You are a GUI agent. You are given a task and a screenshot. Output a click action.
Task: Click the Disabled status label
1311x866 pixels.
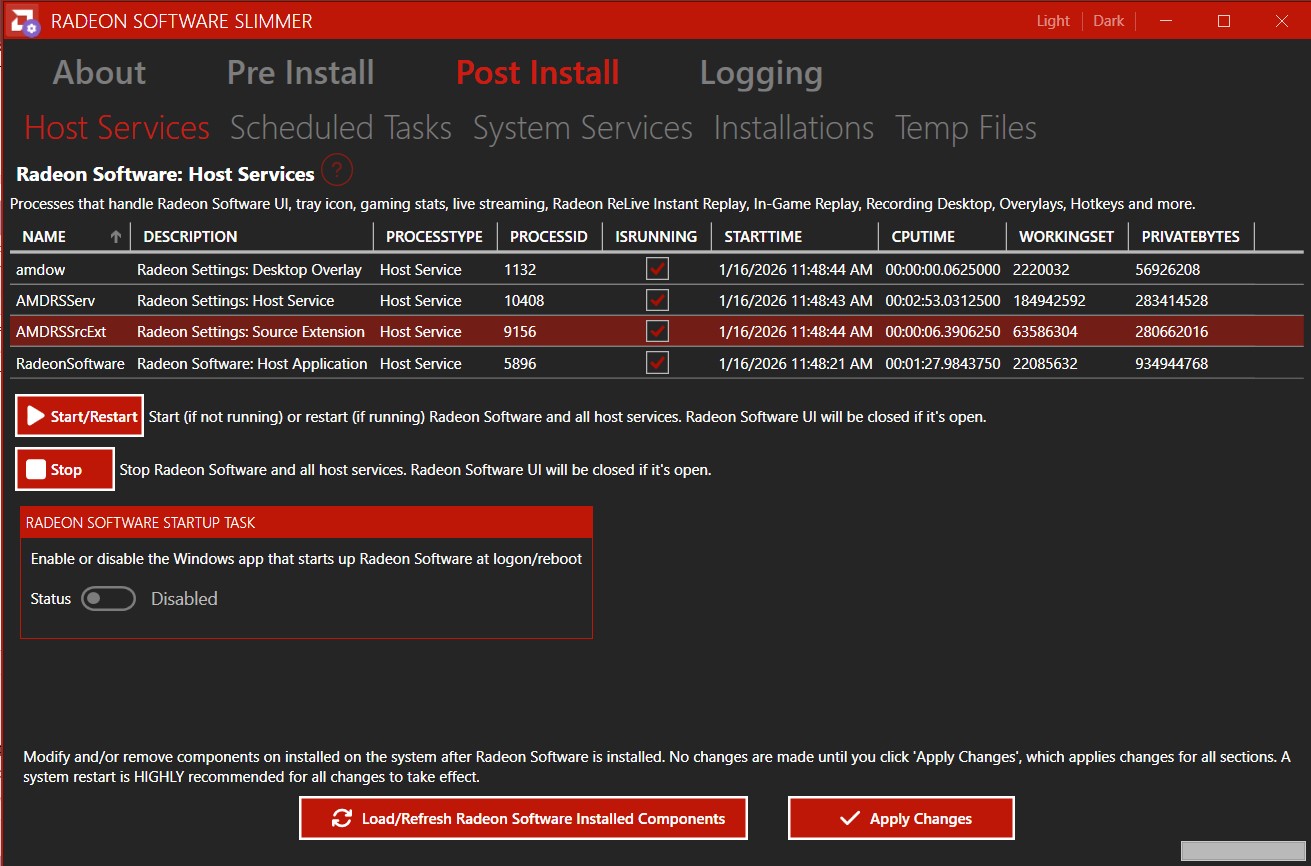click(184, 599)
